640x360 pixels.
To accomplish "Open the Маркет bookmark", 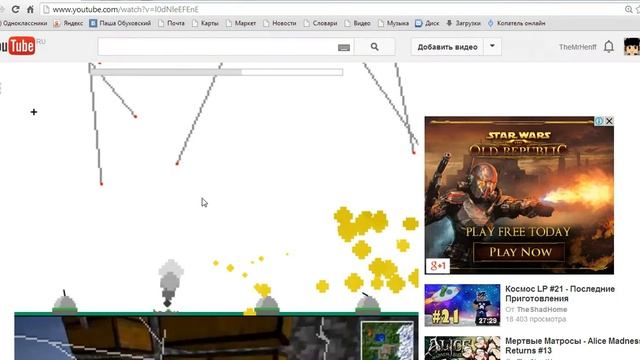I will click(x=241, y=23).
